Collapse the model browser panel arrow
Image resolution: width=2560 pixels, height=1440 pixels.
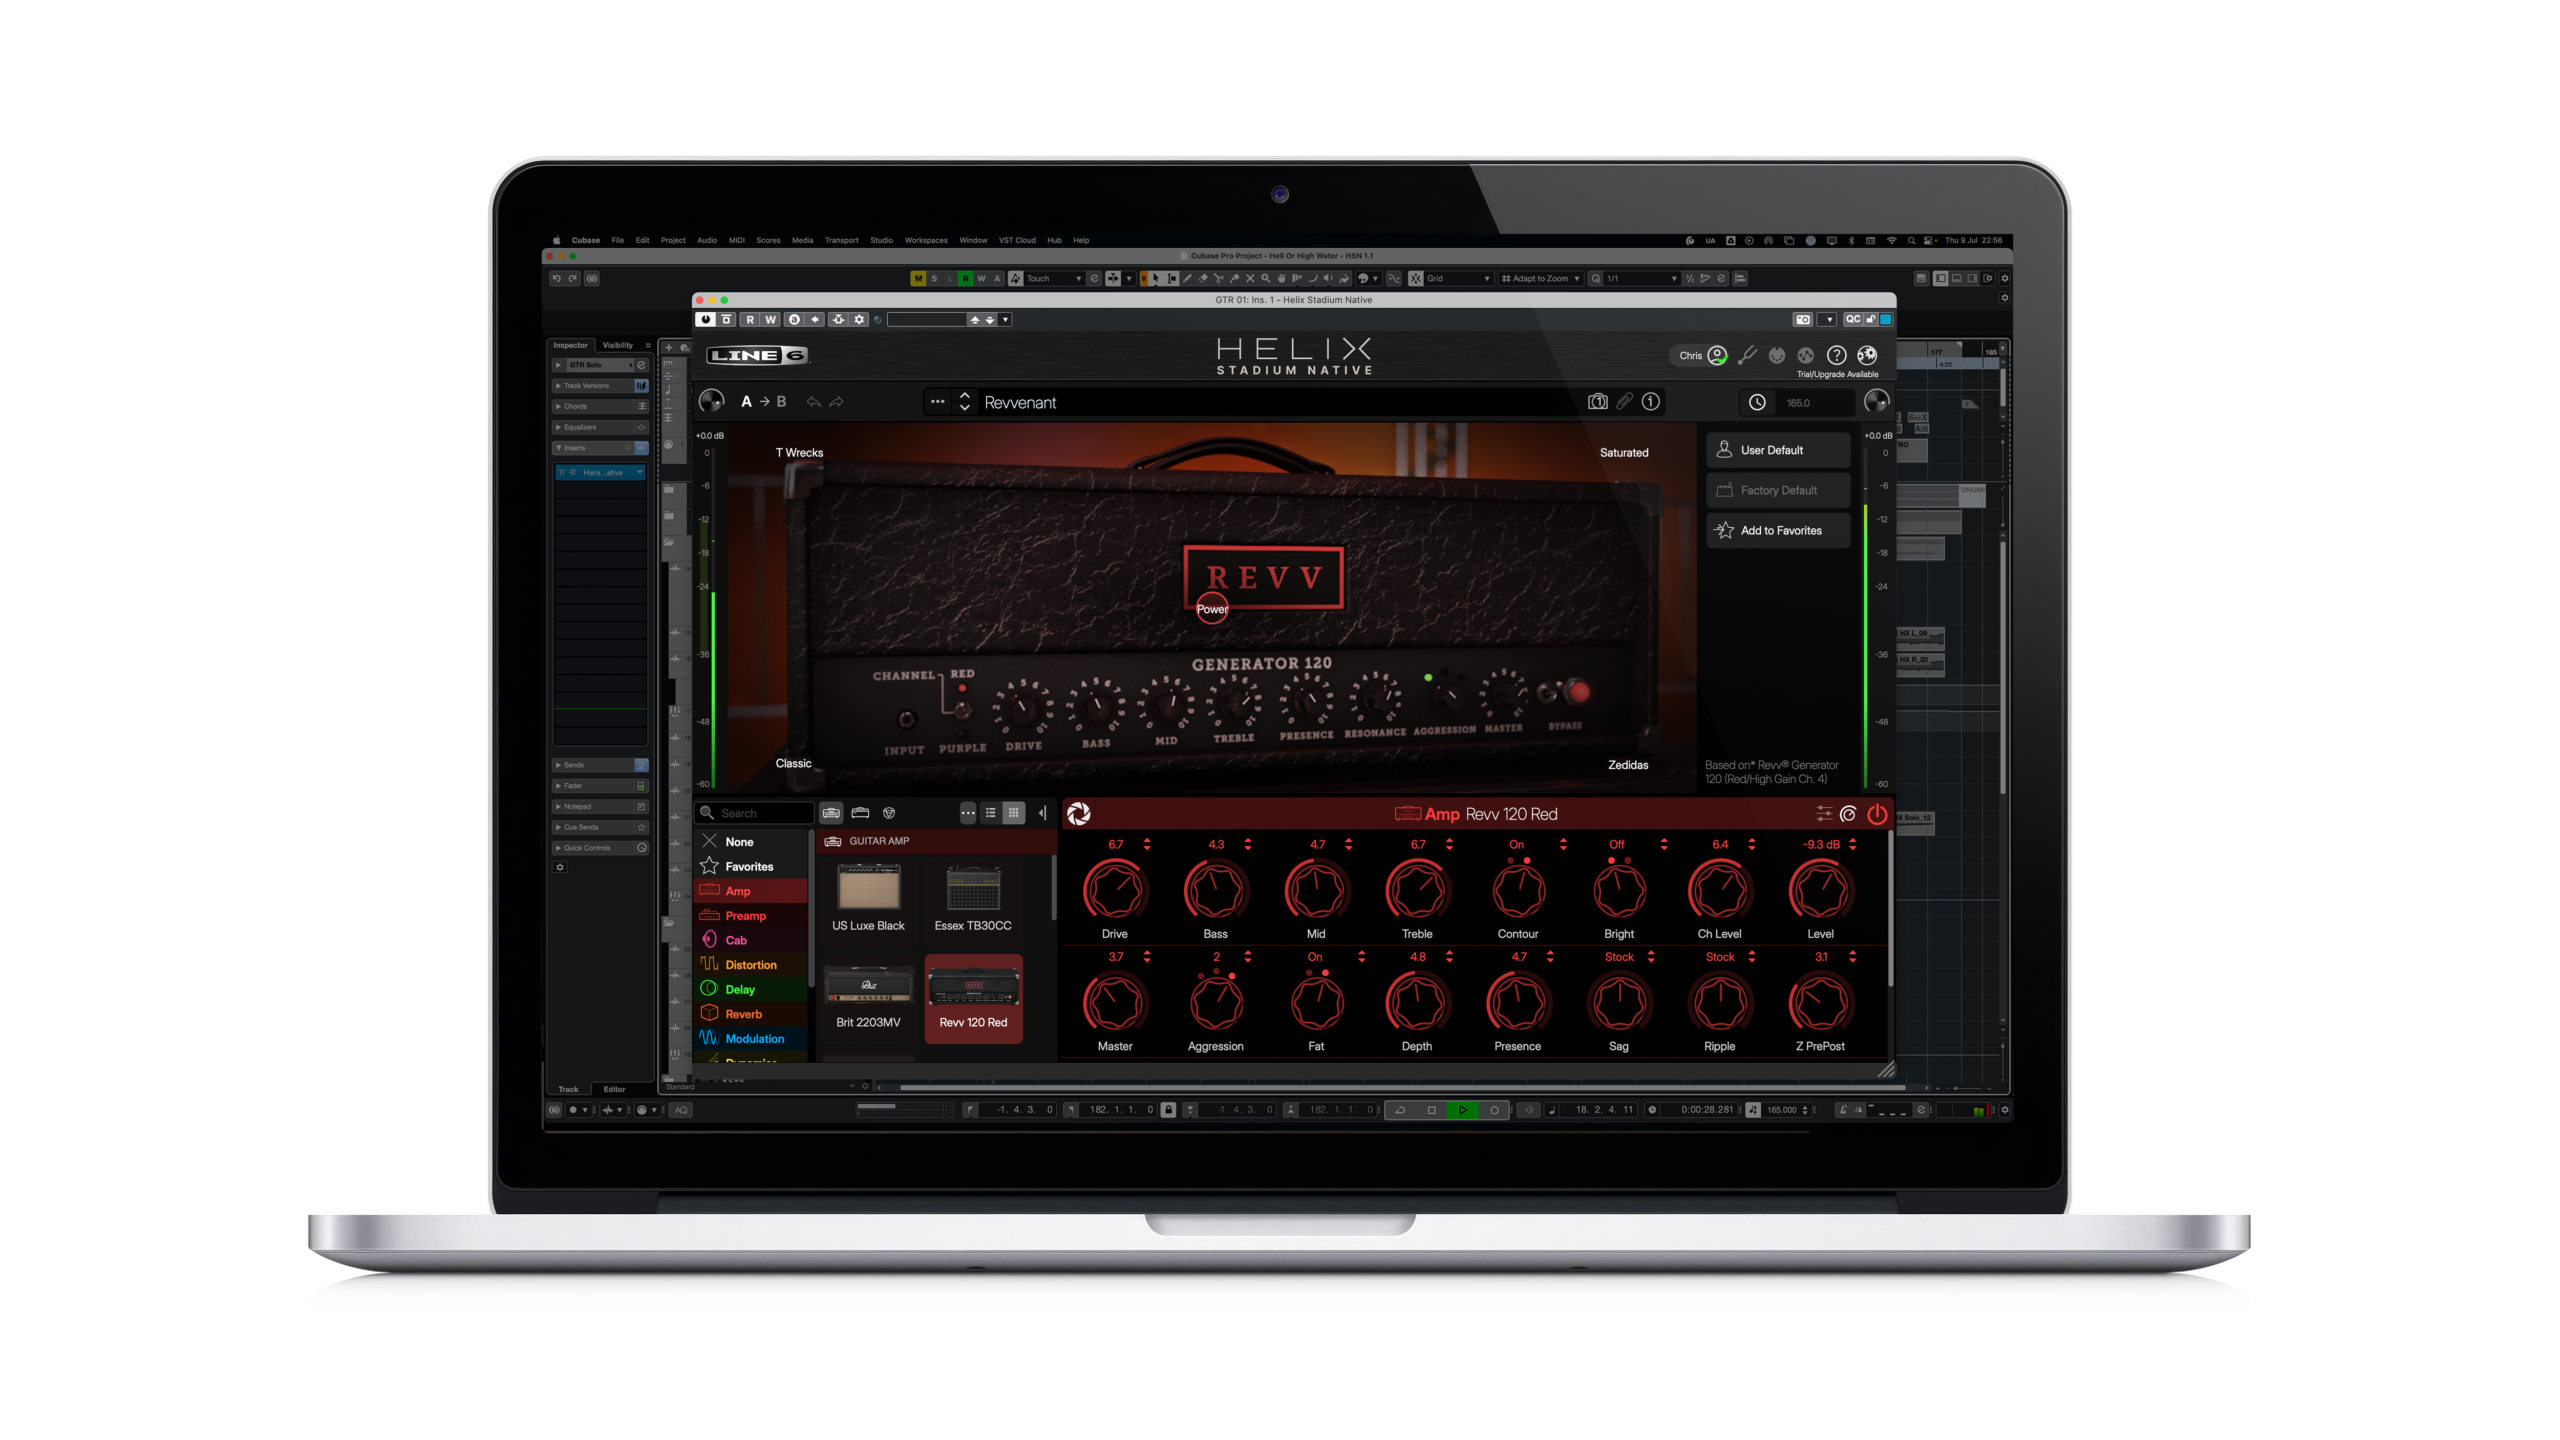coord(1042,813)
